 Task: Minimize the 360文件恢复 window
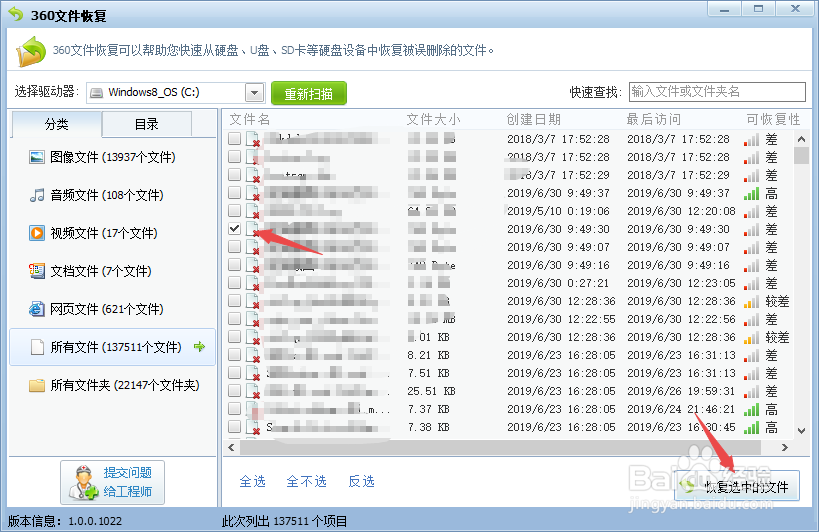(x=724, y=9)
